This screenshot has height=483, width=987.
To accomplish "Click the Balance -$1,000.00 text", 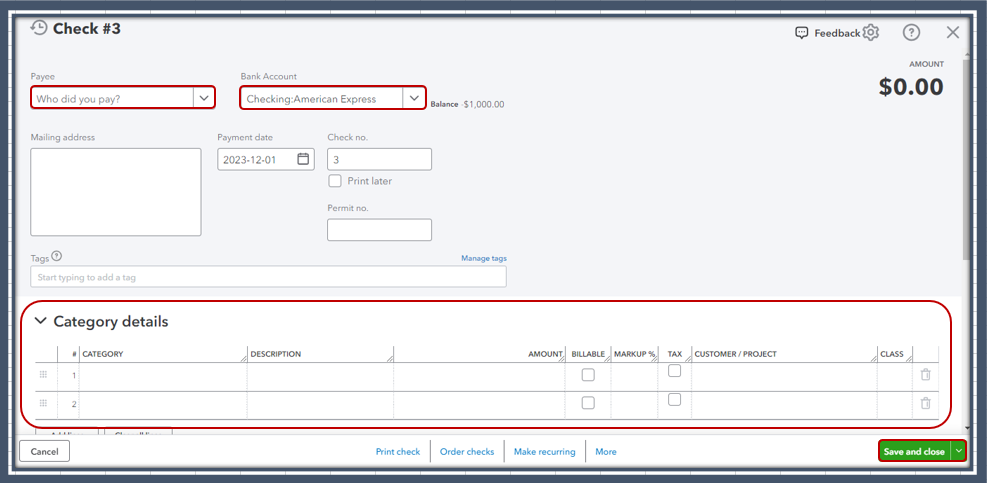I will click(467, 105).
